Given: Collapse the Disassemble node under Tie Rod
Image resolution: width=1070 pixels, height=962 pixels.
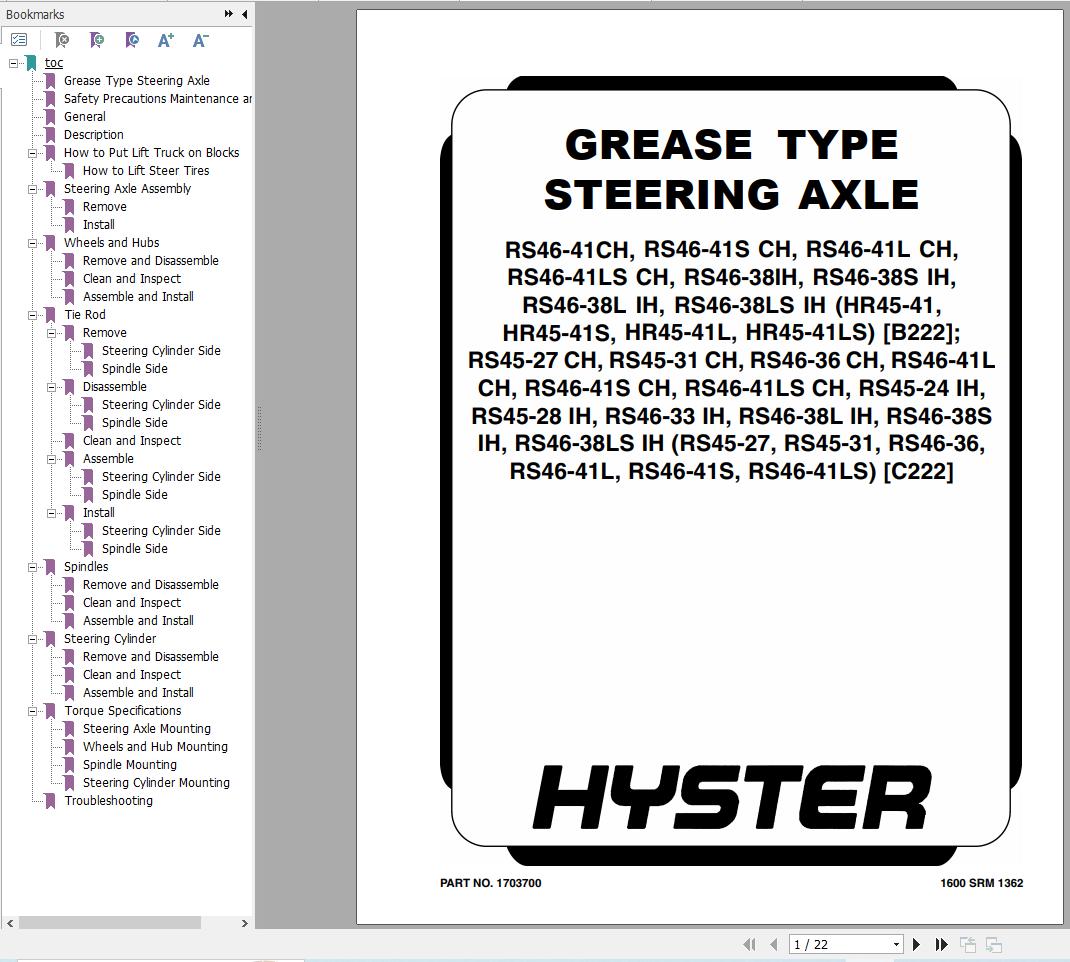Looking at the screenshot, I should point(51,387).
